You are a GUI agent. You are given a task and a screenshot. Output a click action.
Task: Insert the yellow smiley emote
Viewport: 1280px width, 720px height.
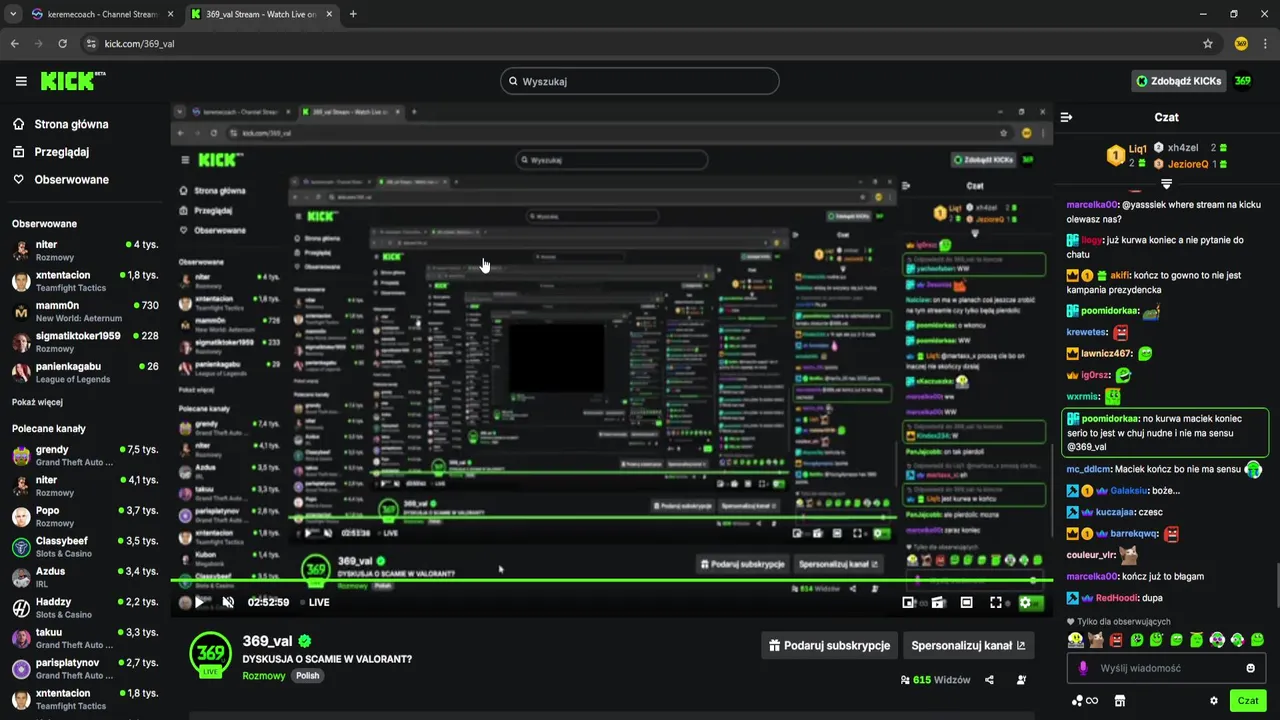[x=1076, y=640]
